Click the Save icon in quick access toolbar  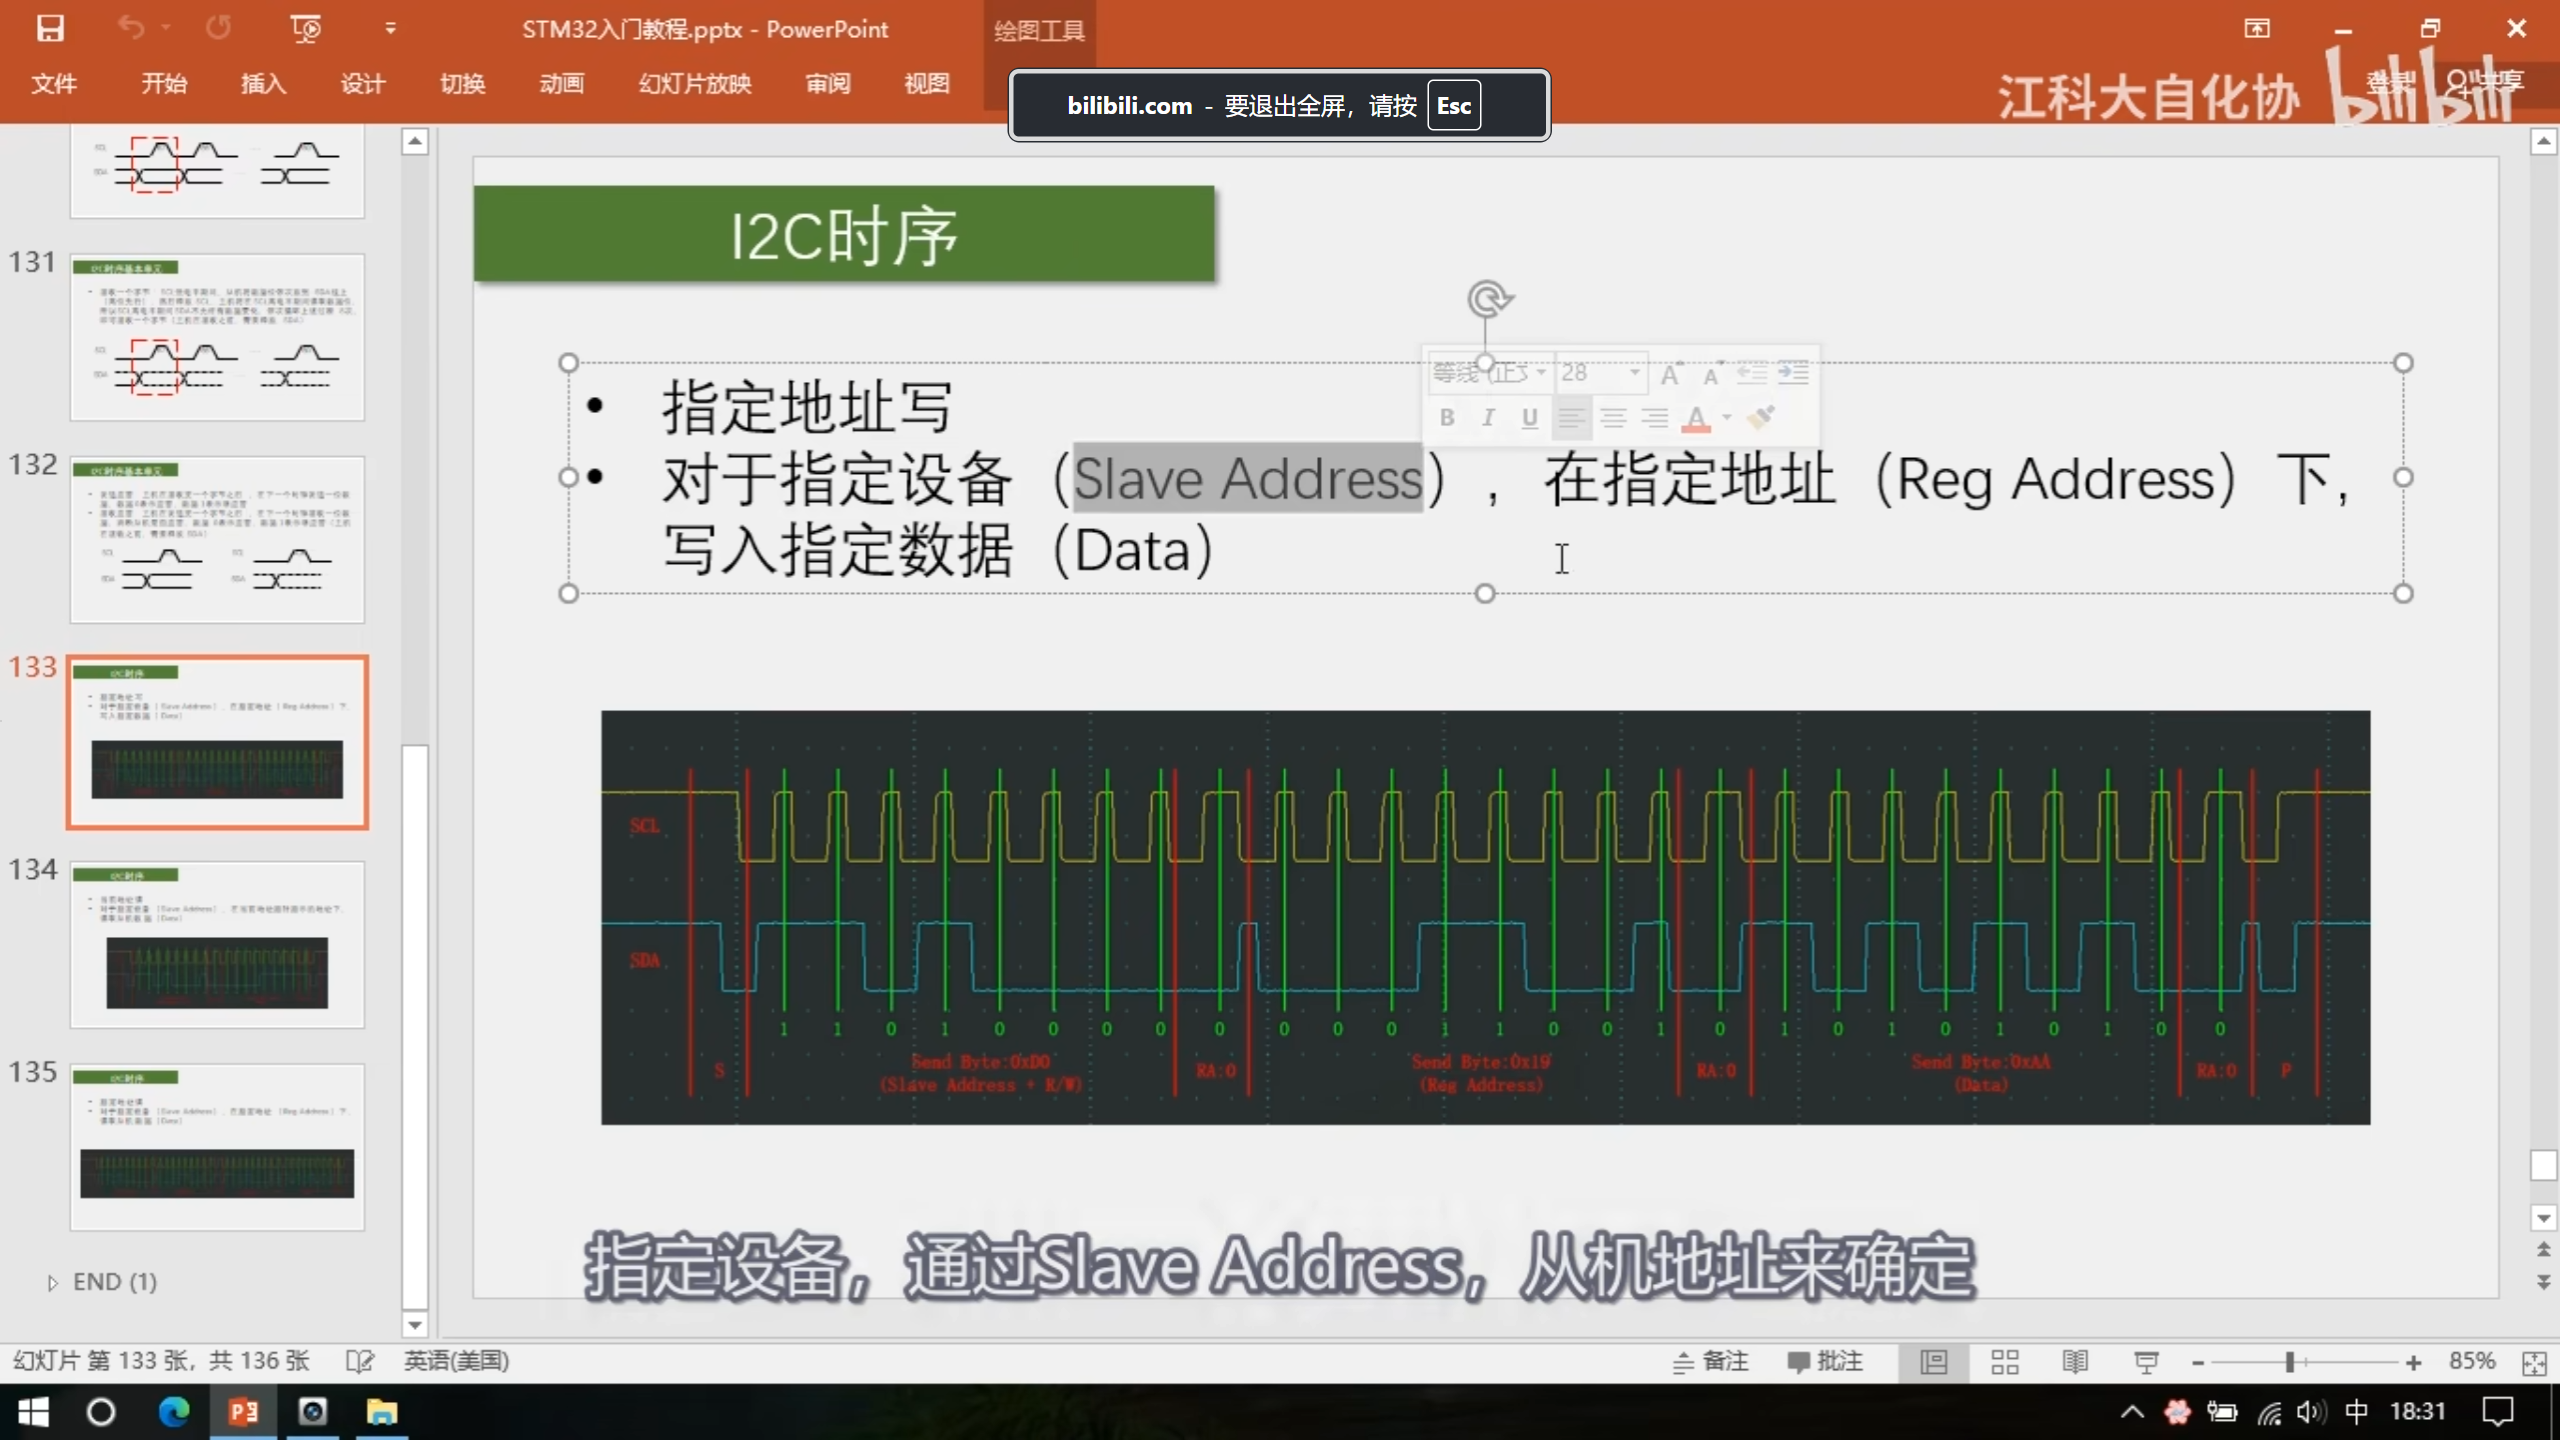tap(50, 28)
